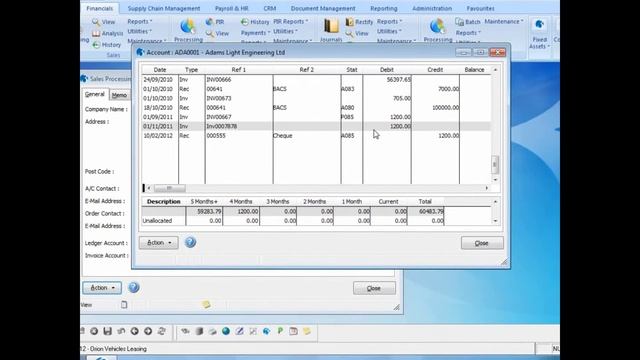640x360 pixels.
Task: Open the Reporting ribbon tab
Action: point(384,8)
